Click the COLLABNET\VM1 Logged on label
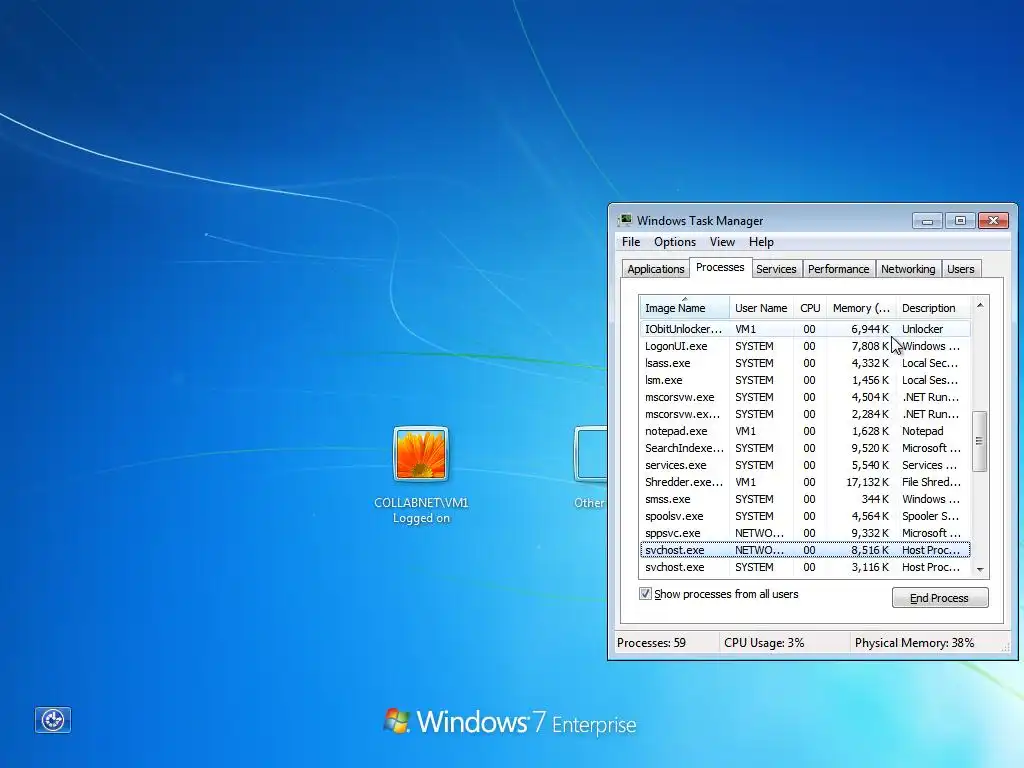Viewport: 1024px width, 768px height. [x=421, y=510]
